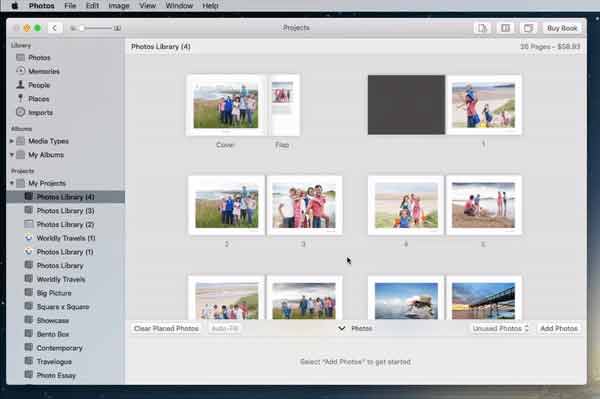Select Places in the sidebar
600x399 pixels.
pos(39,99)
